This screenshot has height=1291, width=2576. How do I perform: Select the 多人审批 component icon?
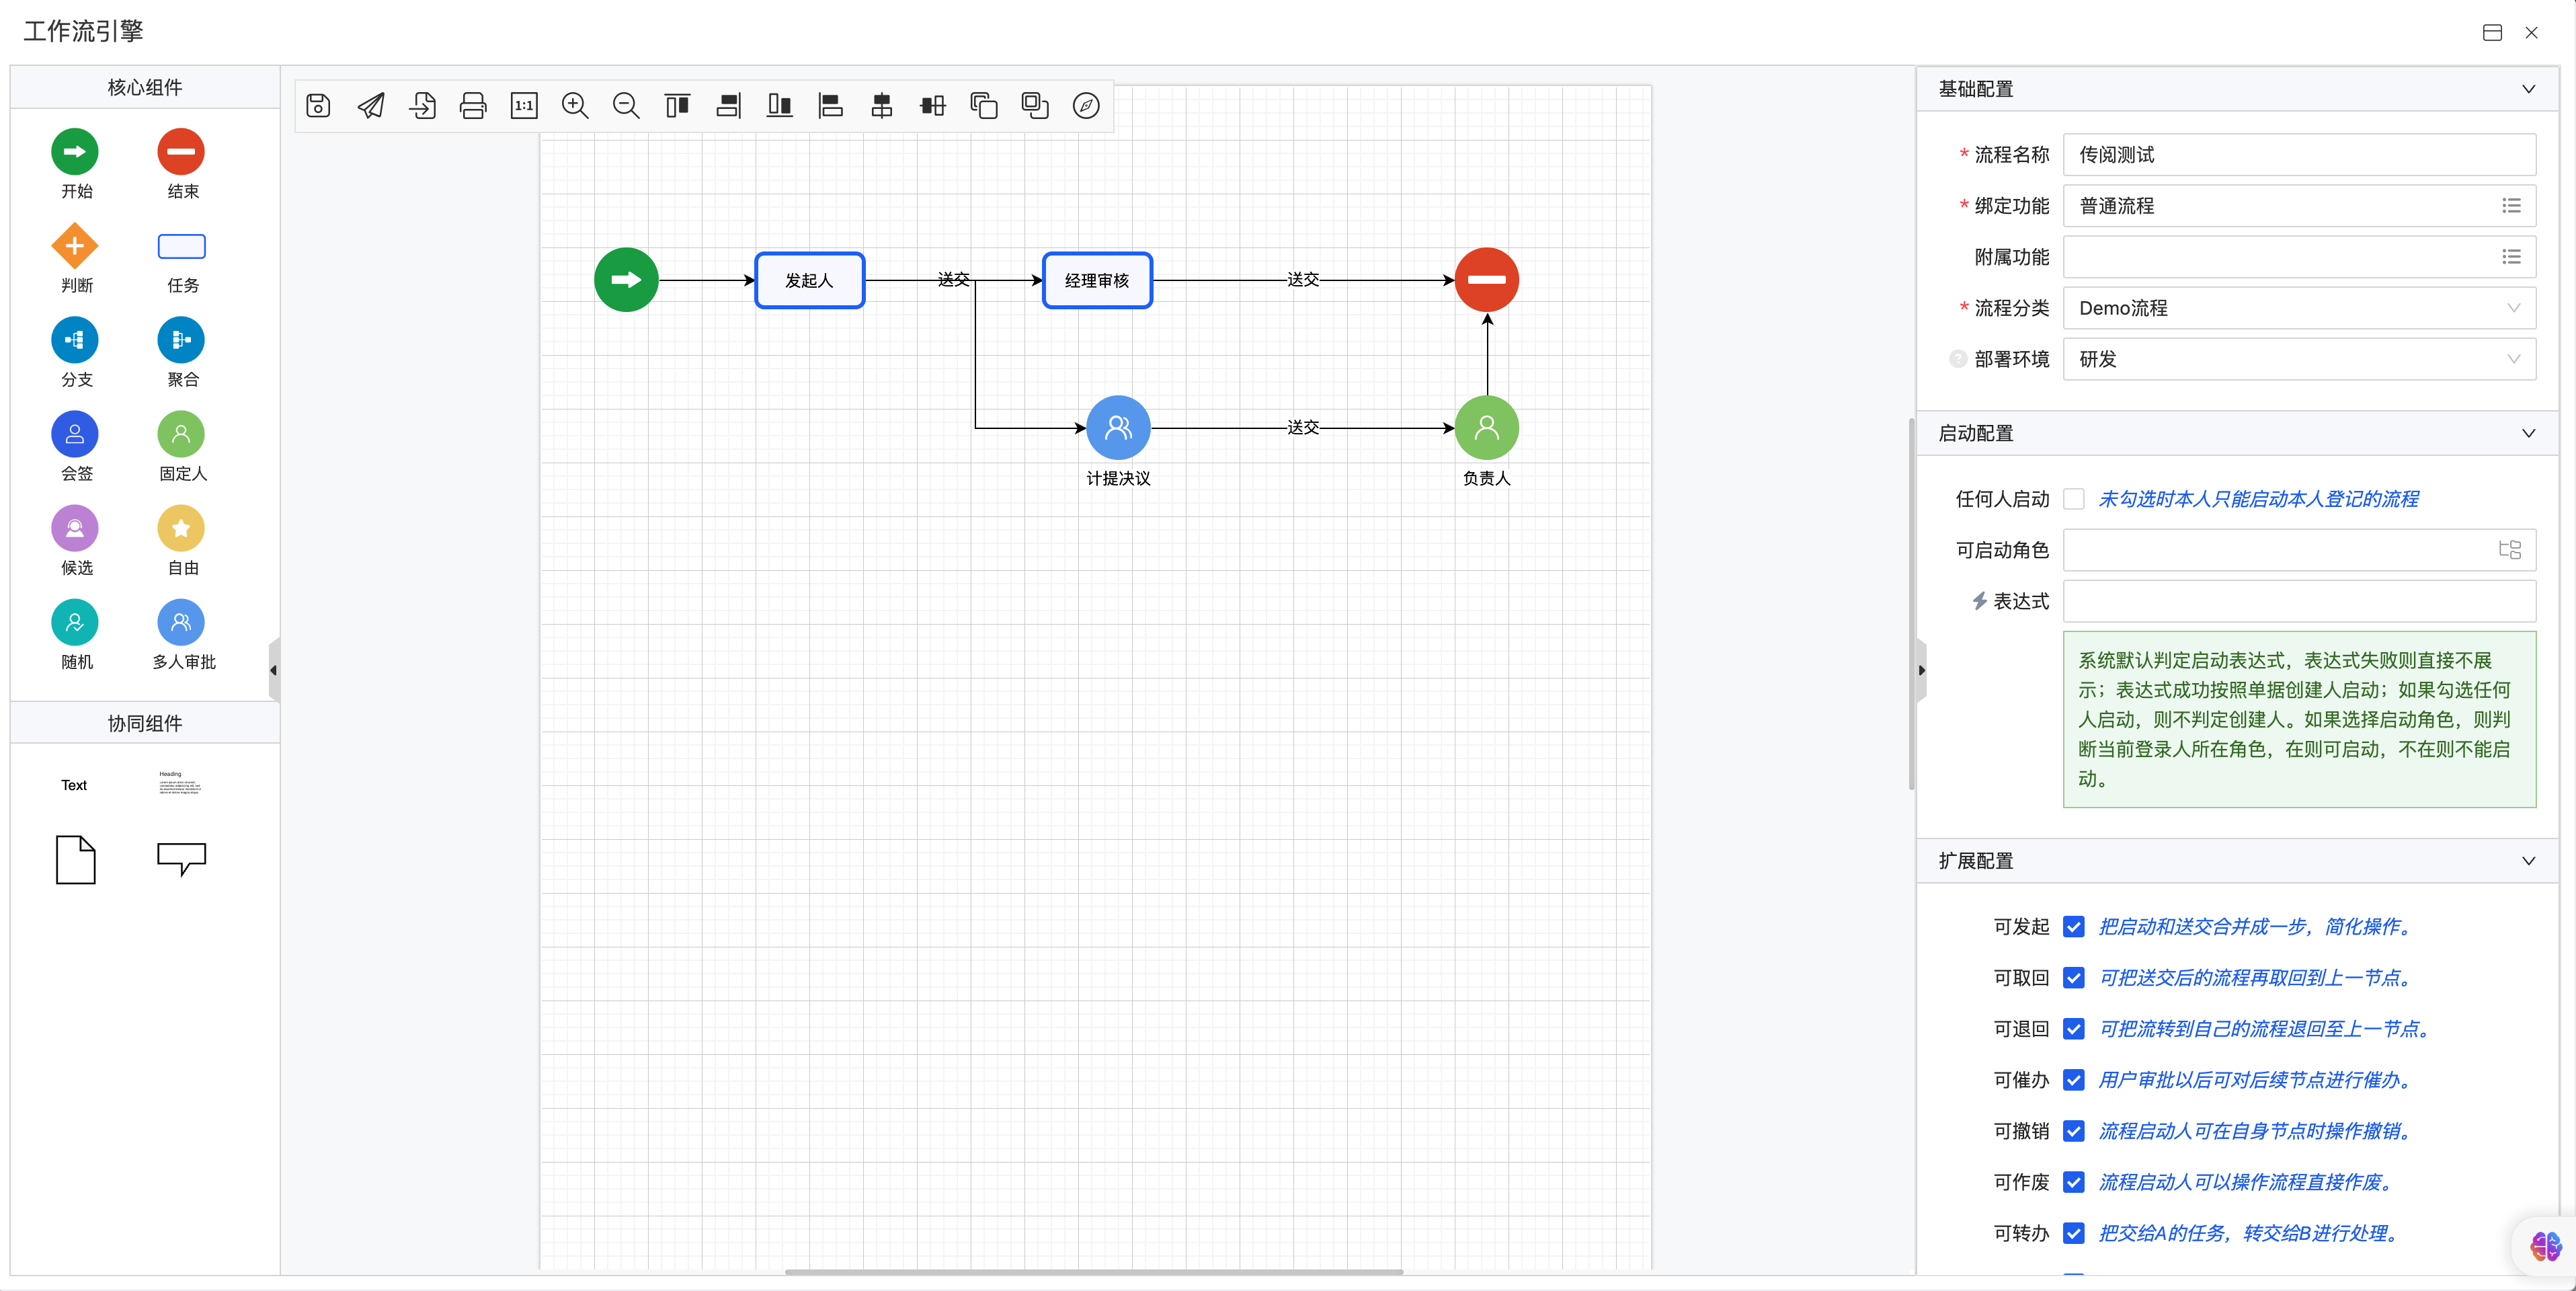point(181,622)
